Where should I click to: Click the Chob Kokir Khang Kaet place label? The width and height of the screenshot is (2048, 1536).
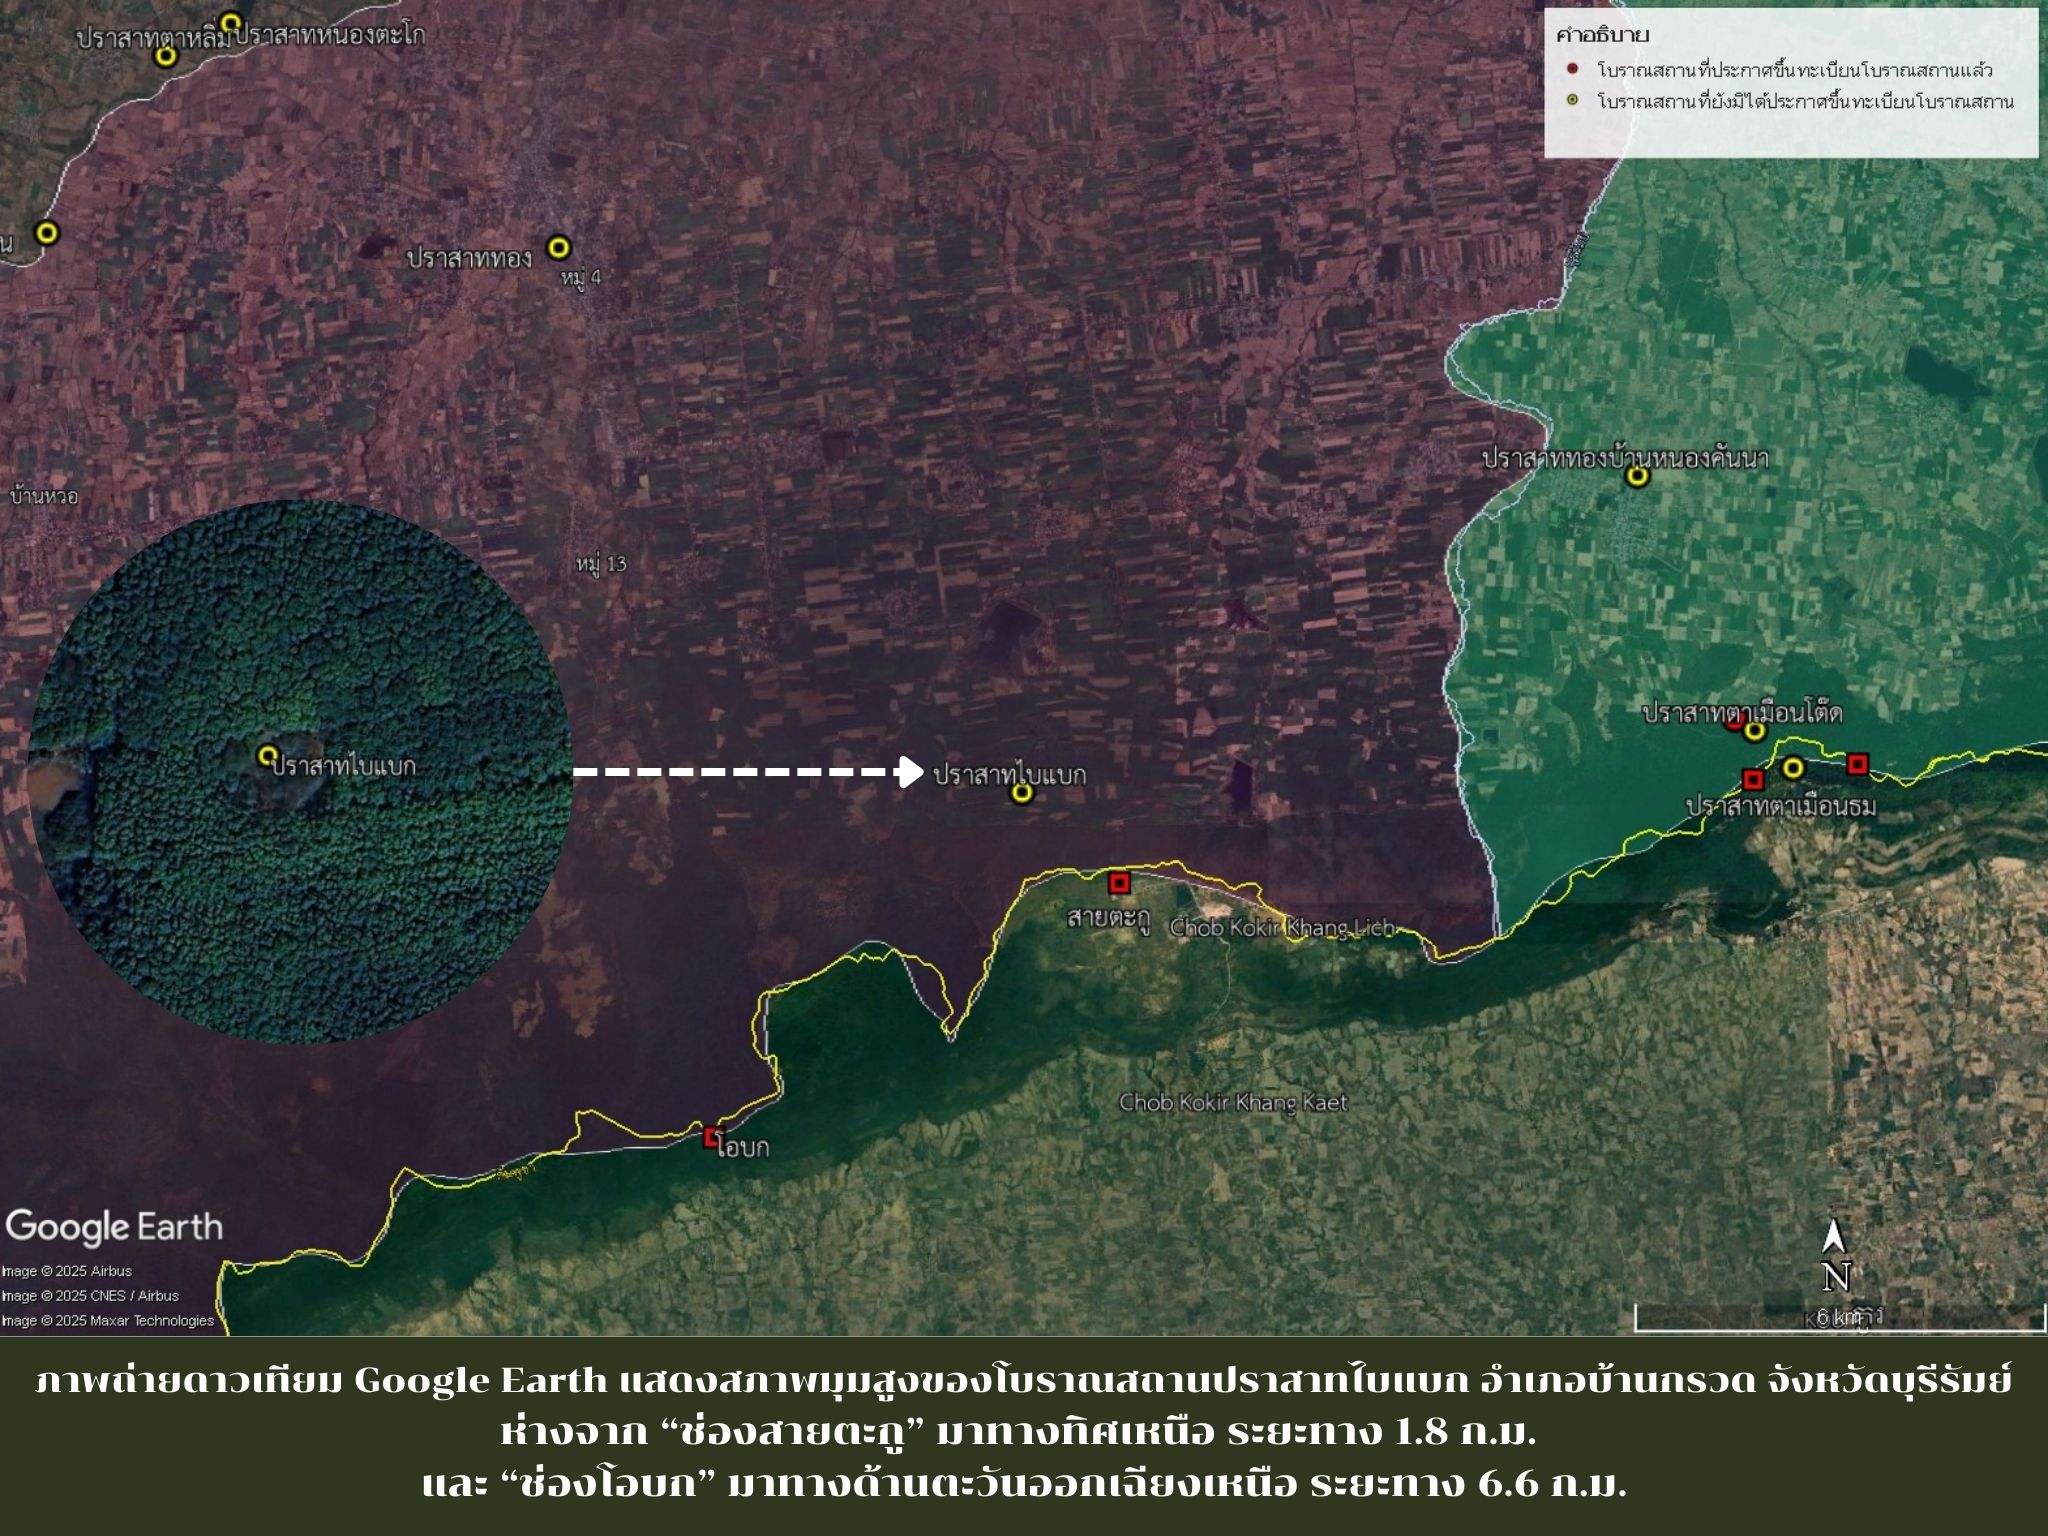click(1233, 1102)
